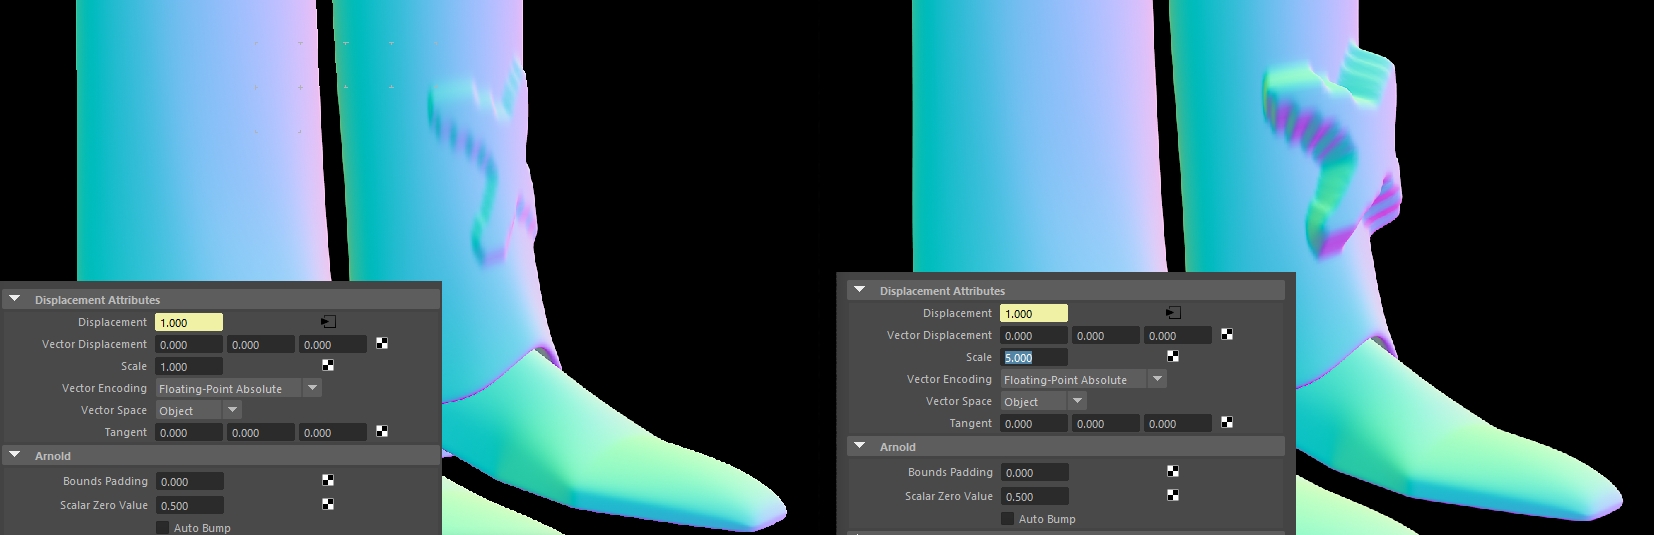
Task: Collapse right panel Arnold section
Action: point(860,446)
